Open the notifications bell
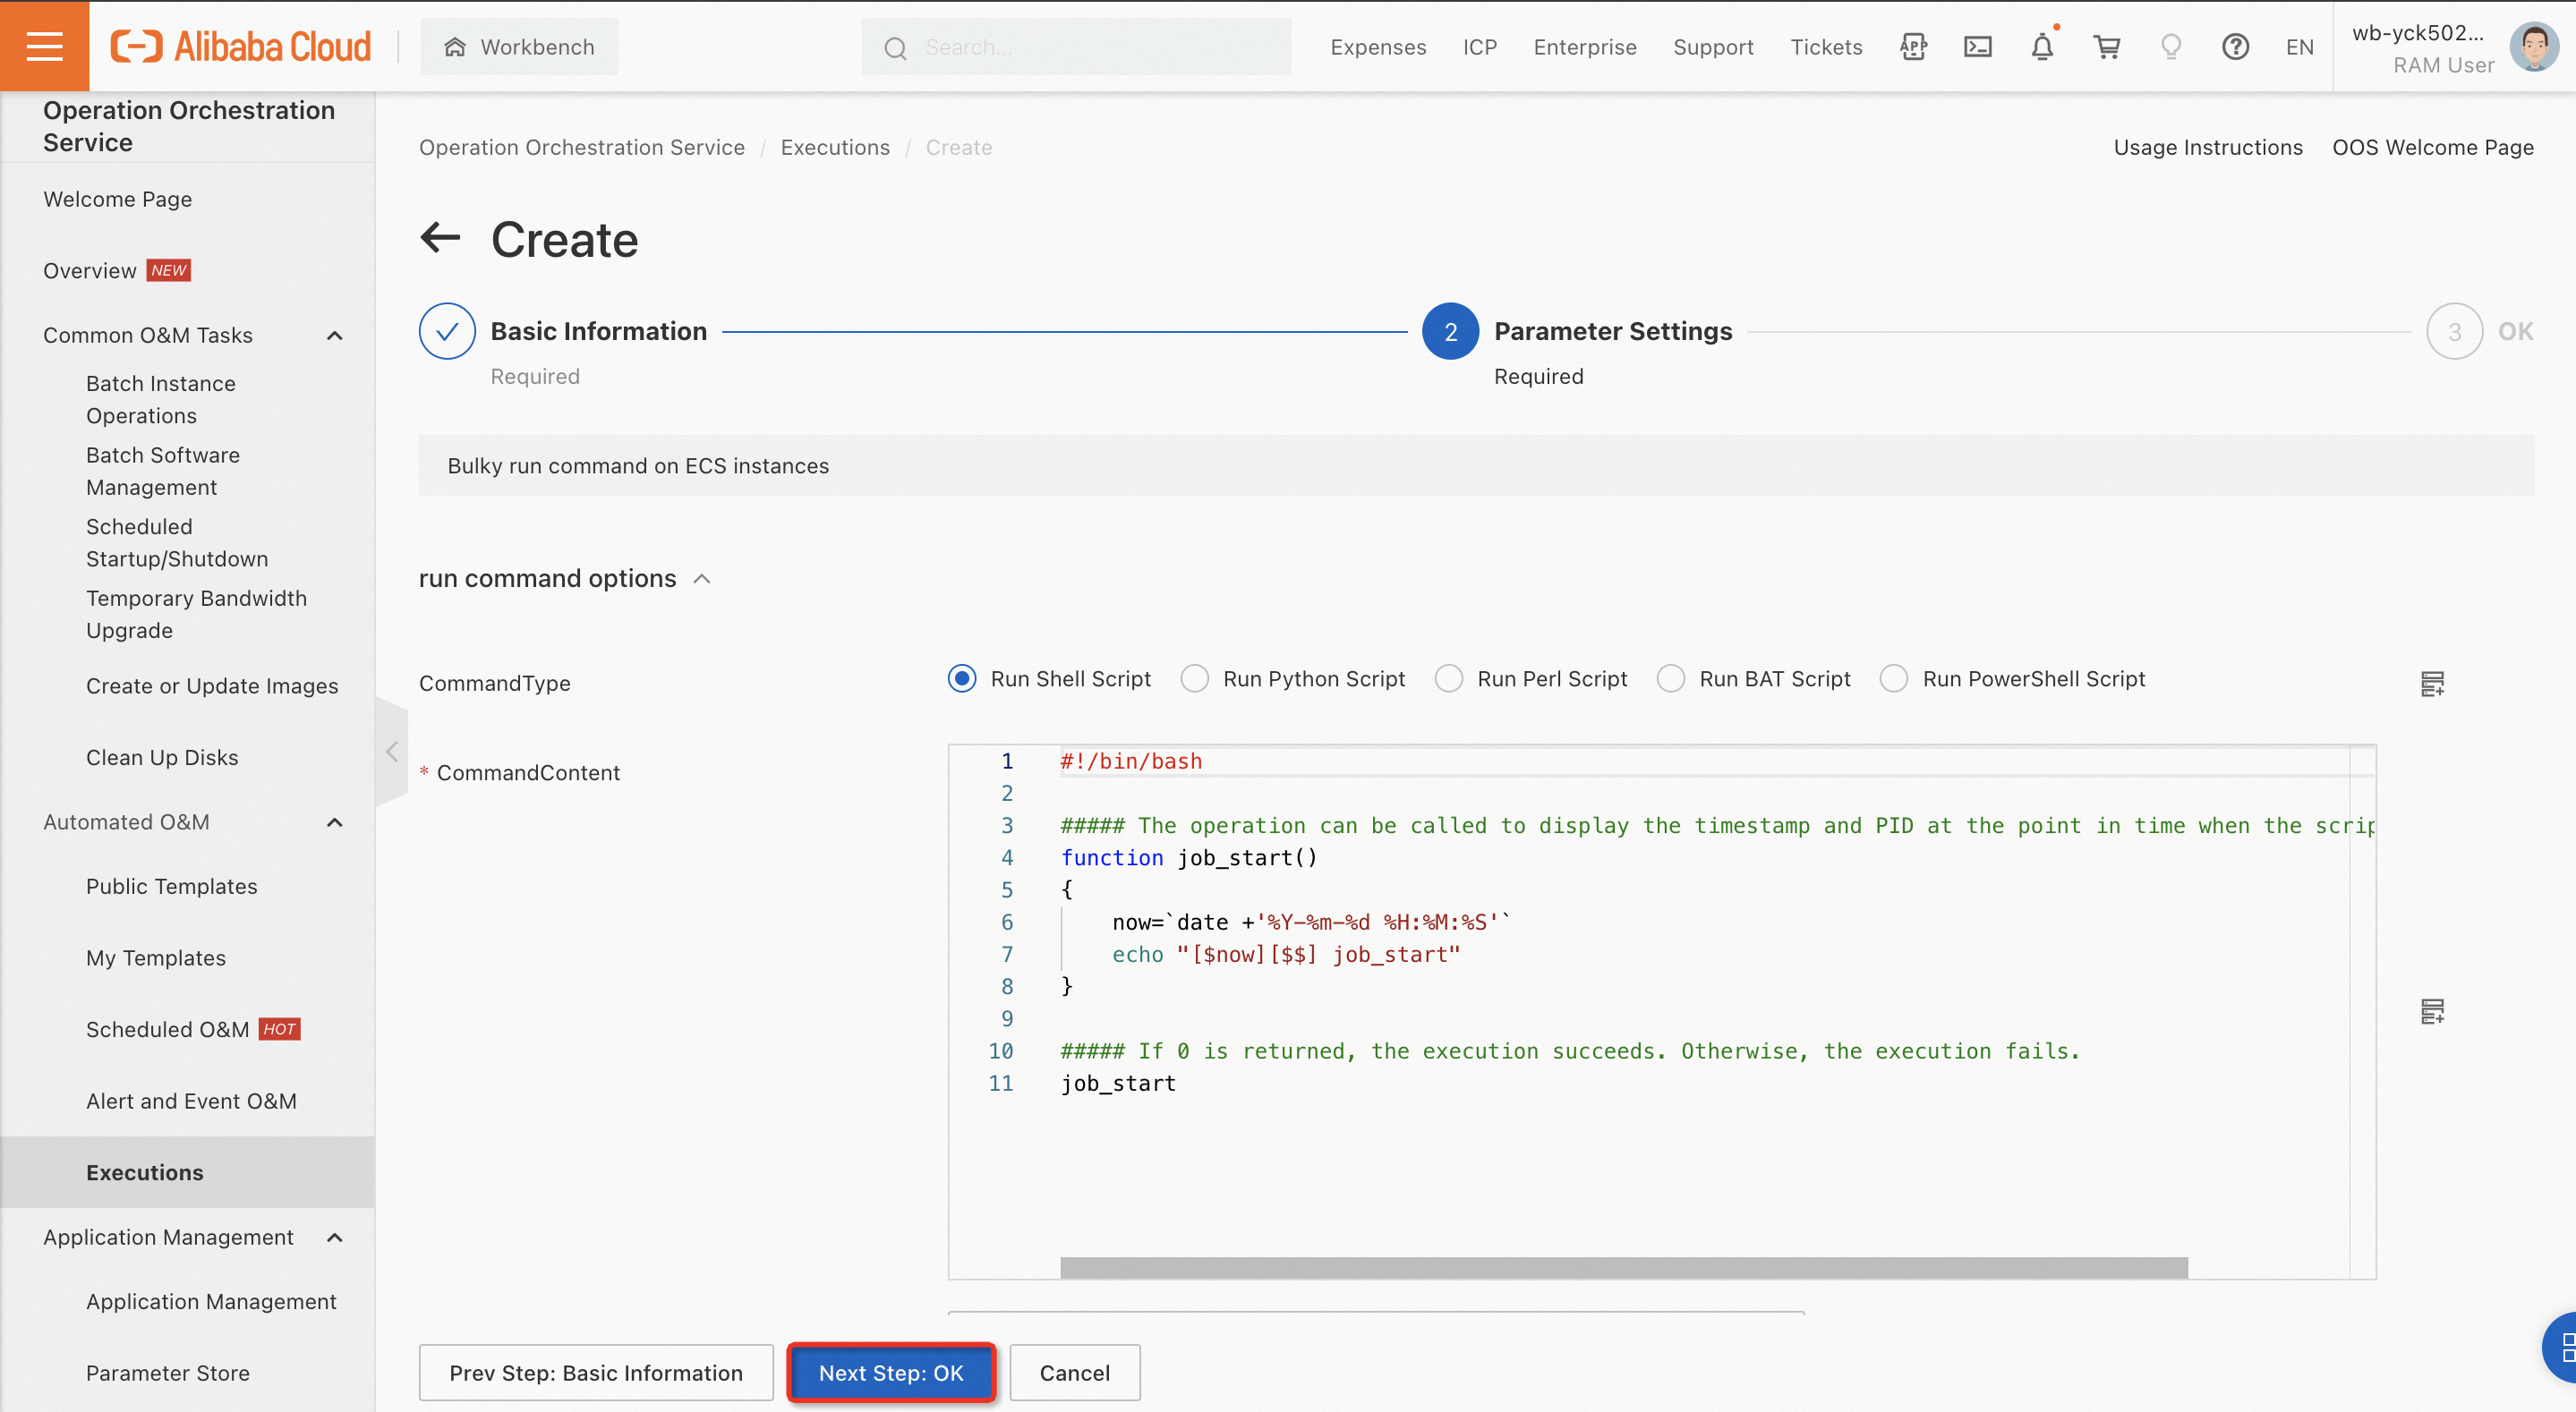The image size is (2576, 1412). [2042, 46]
